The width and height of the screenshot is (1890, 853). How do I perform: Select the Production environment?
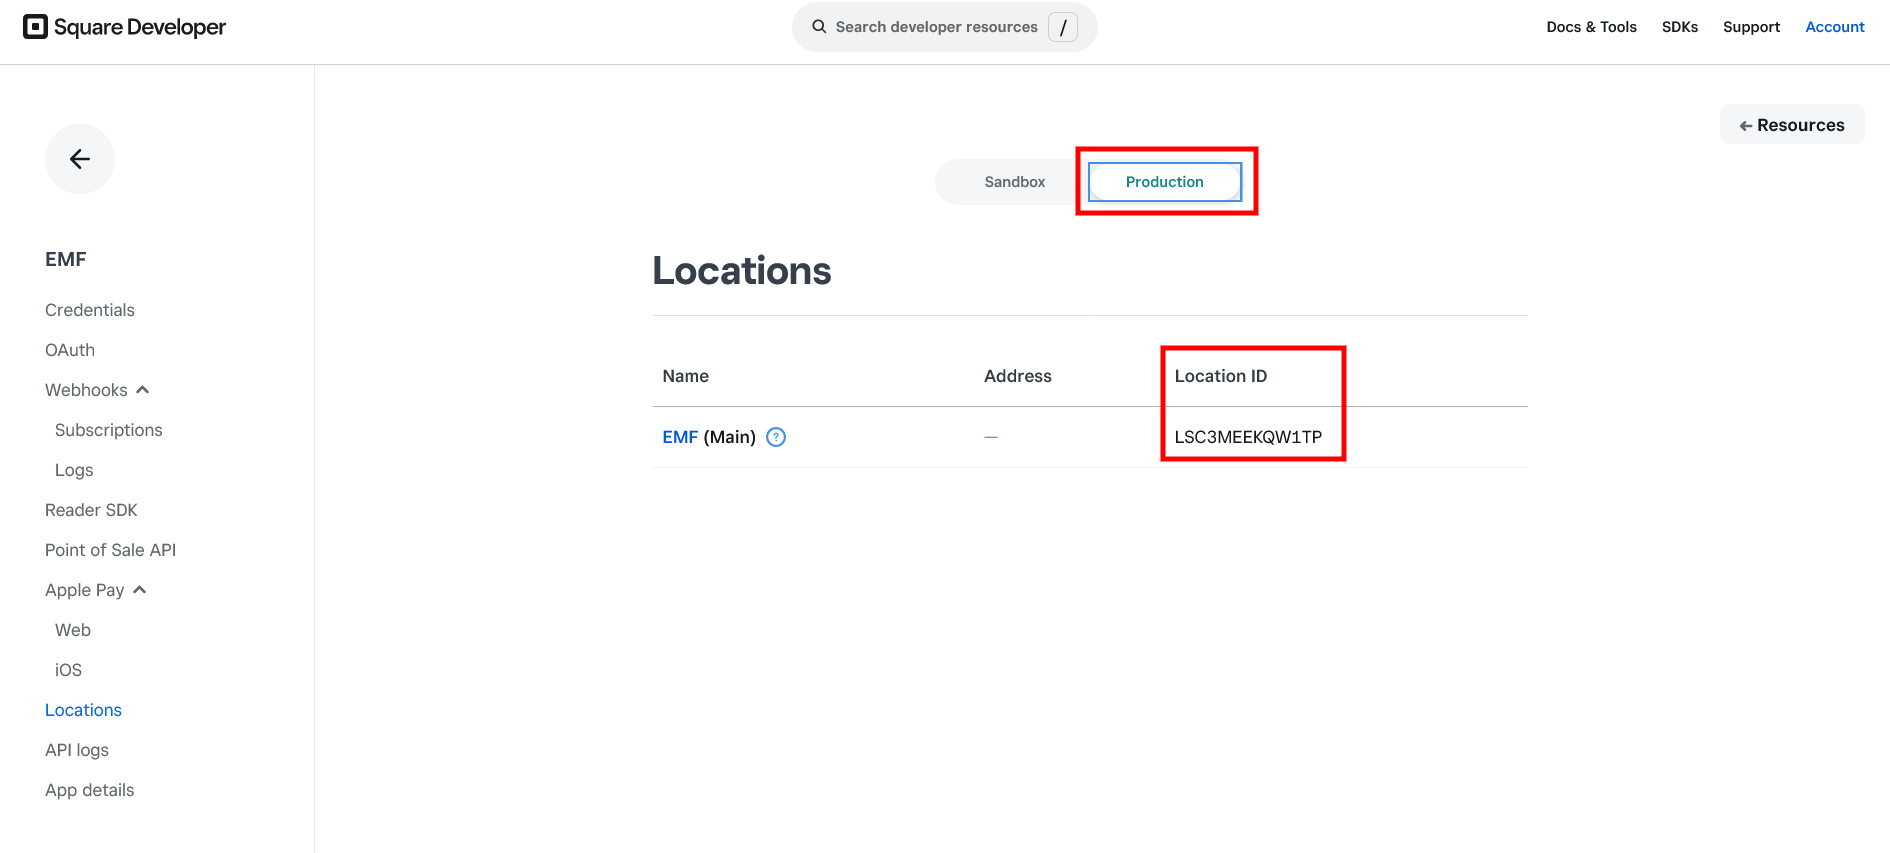point(1165,182)
